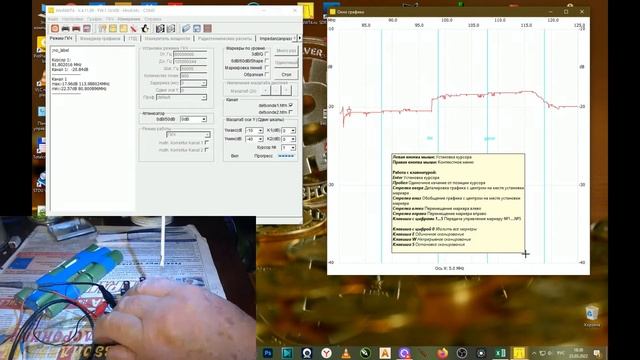Show hidden tray icons chevron
The width and height of the screenshot is (640, 360).
533,353
